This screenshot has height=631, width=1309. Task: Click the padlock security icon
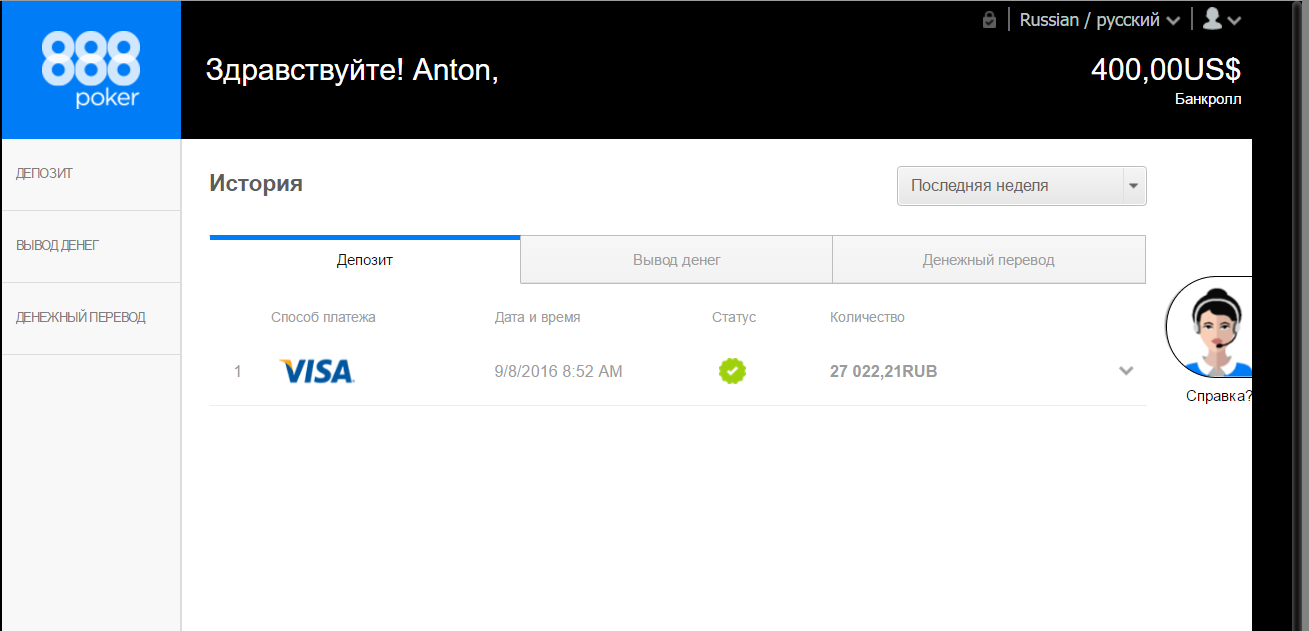pyautogui.click(x=989, y=20)
